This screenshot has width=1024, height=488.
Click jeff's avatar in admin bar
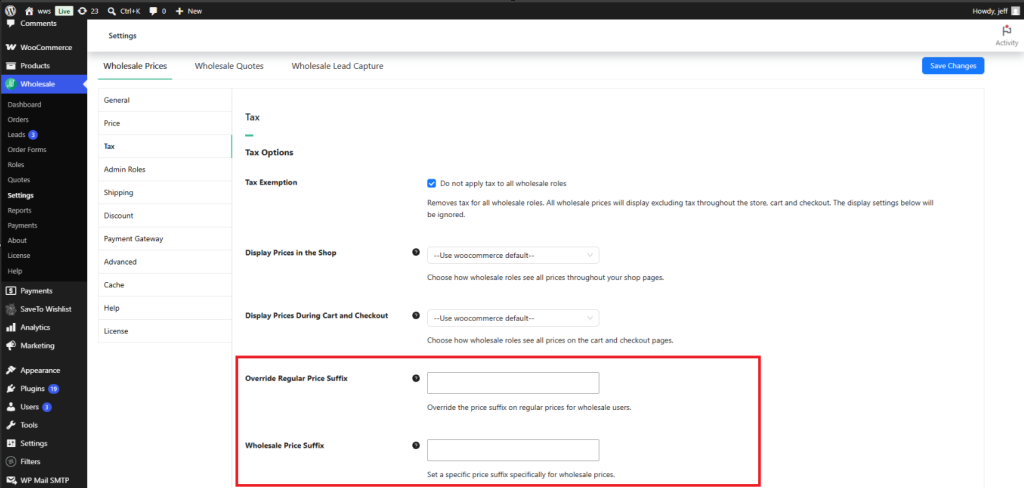click(1015, 11)
